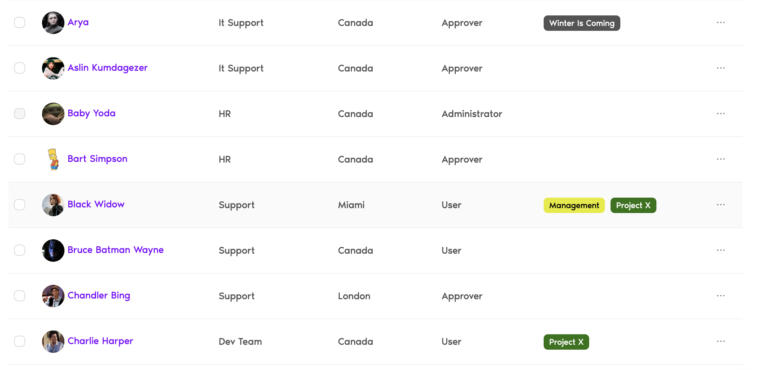Open Bart Simpson's profile link

(98, 159)
